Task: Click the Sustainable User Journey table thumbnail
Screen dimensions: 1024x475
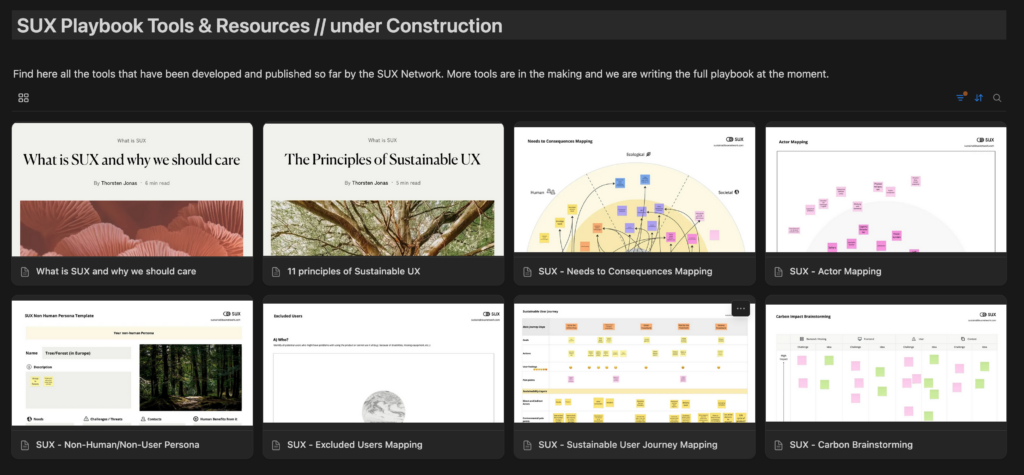Action: [635, 363]
